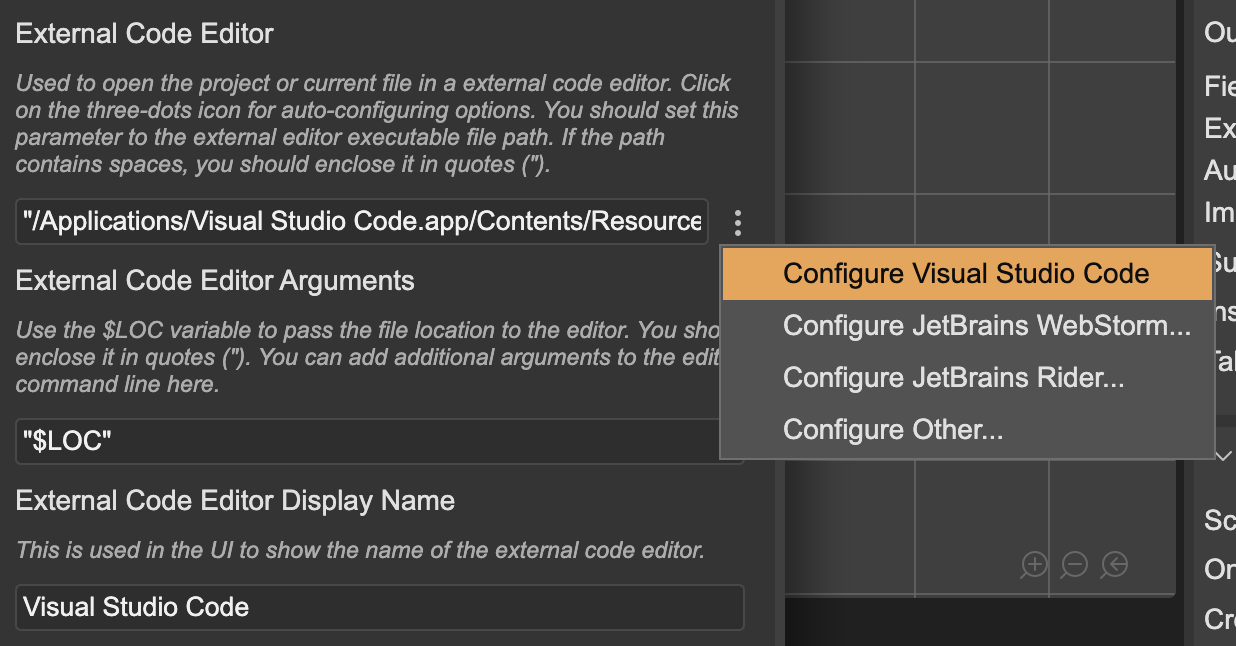Select "Configure JetBrains WebStorm..." menu entry
This screenshot has height=646, width=1236.
pos(987,325)
